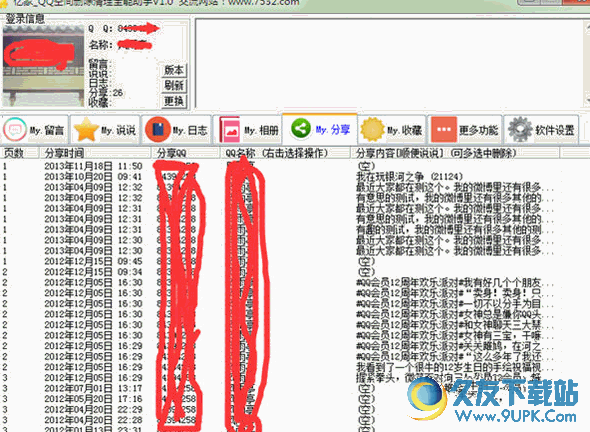Click the share content containing 一切不以分手为目
The image size is (590, 432).
tap(455, 303)
